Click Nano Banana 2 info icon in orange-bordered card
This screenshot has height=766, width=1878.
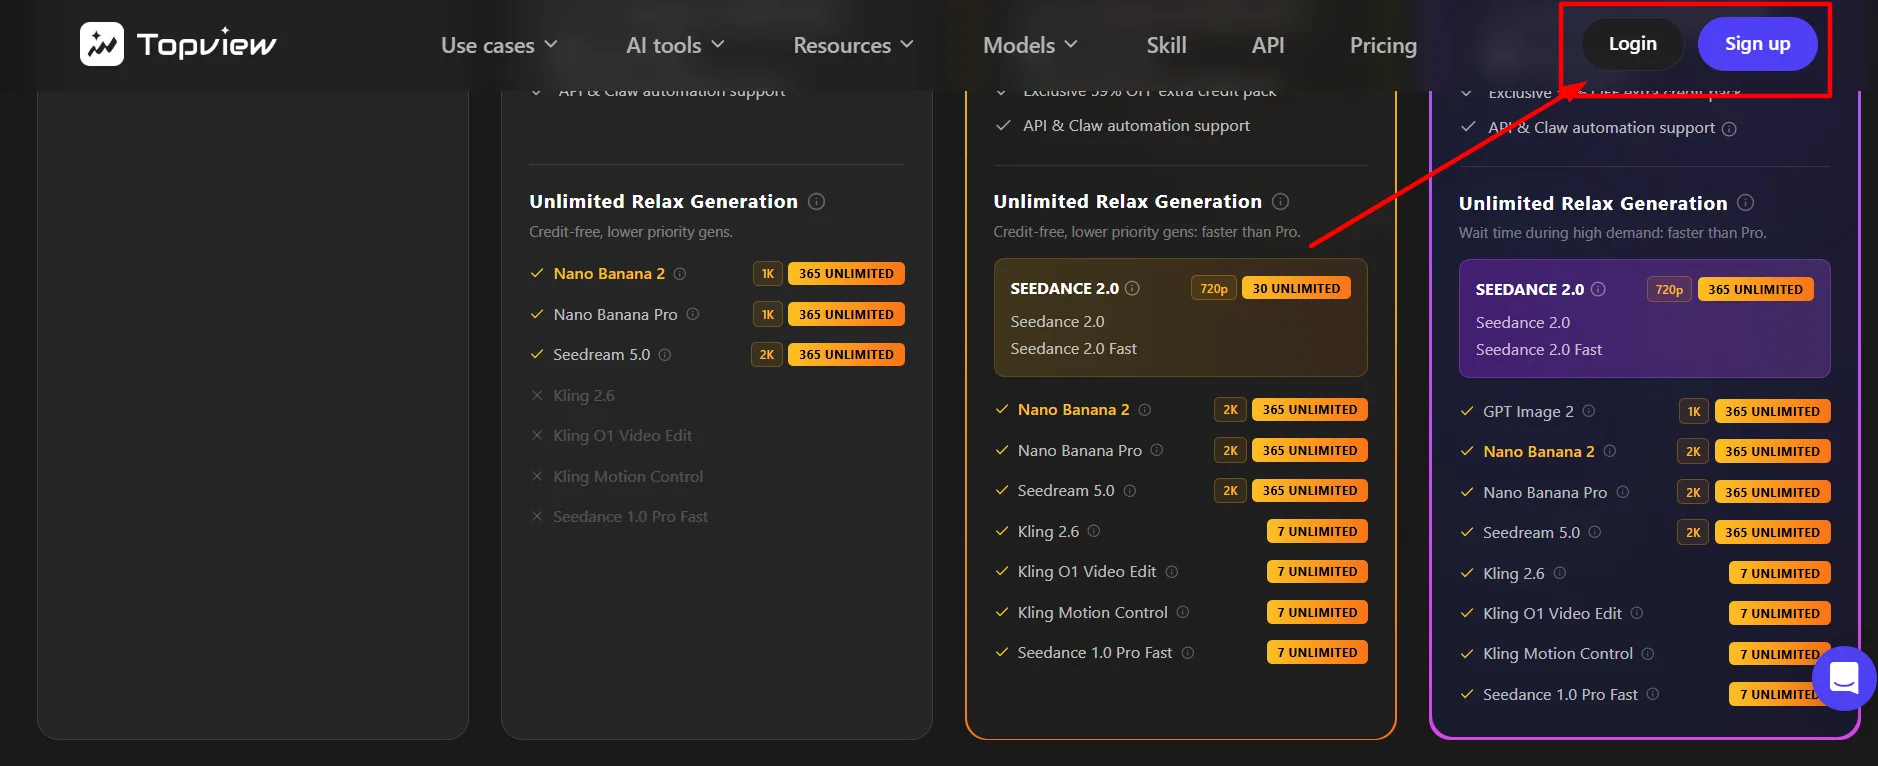(x=1145, y=410)
